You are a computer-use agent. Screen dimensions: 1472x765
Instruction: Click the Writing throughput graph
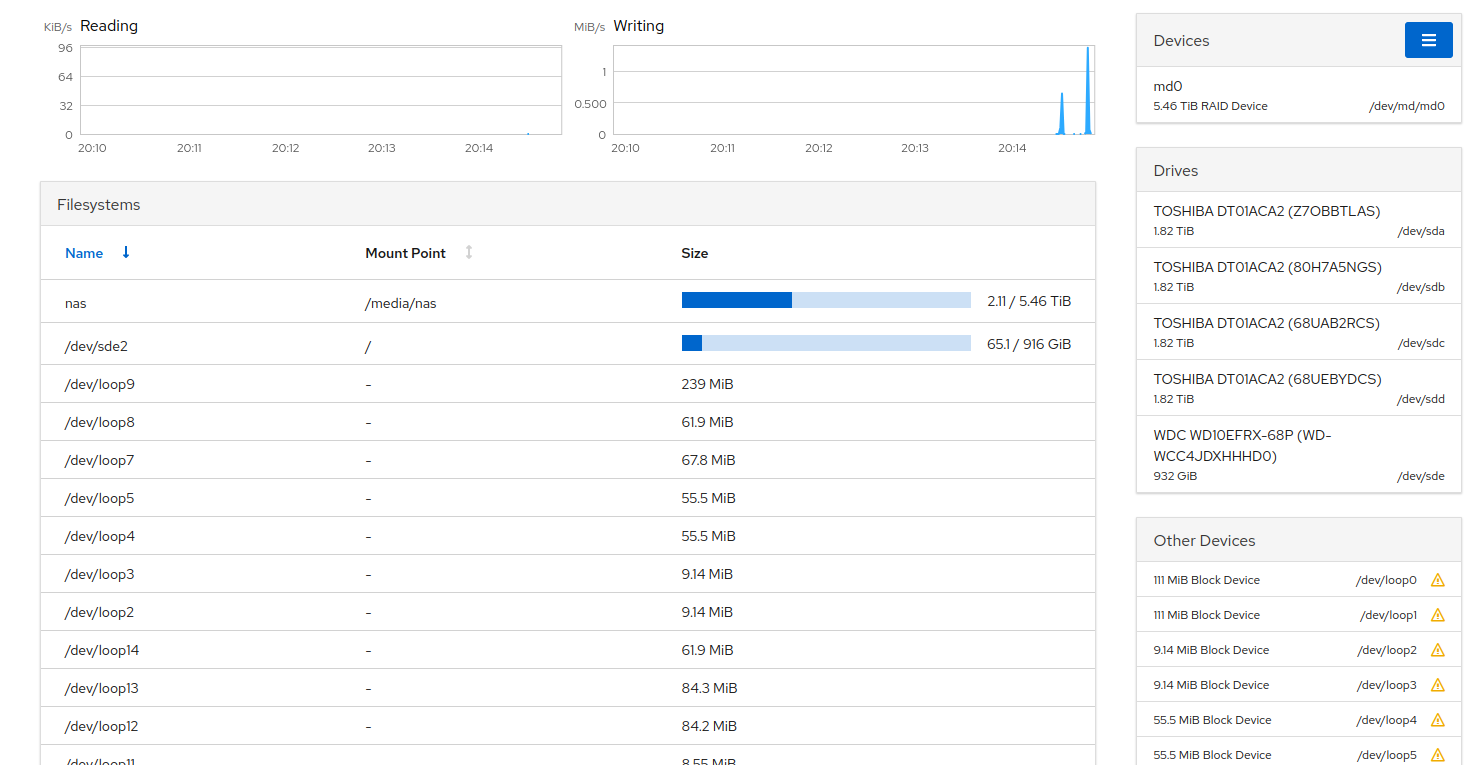point(853,90)
